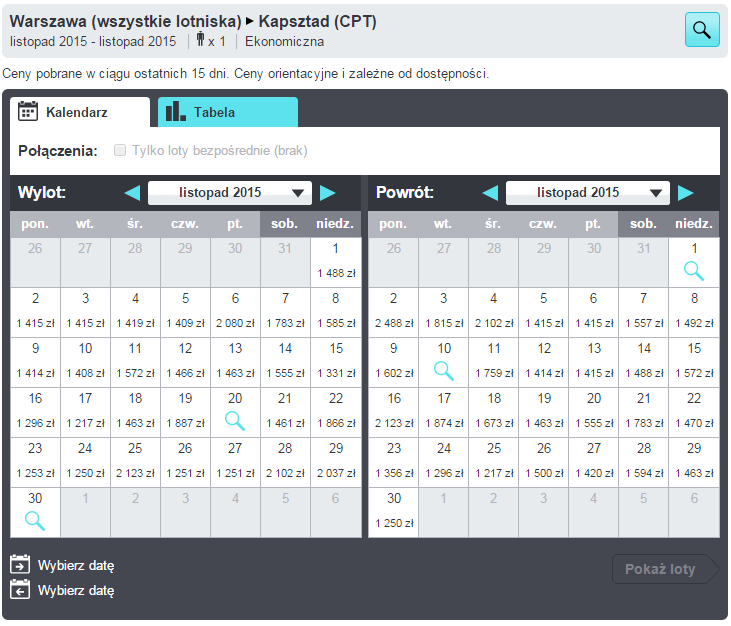731x626 pixels.
Task: Click the return calendar icon beside second Wybierz datę
Action: [20, 589]
